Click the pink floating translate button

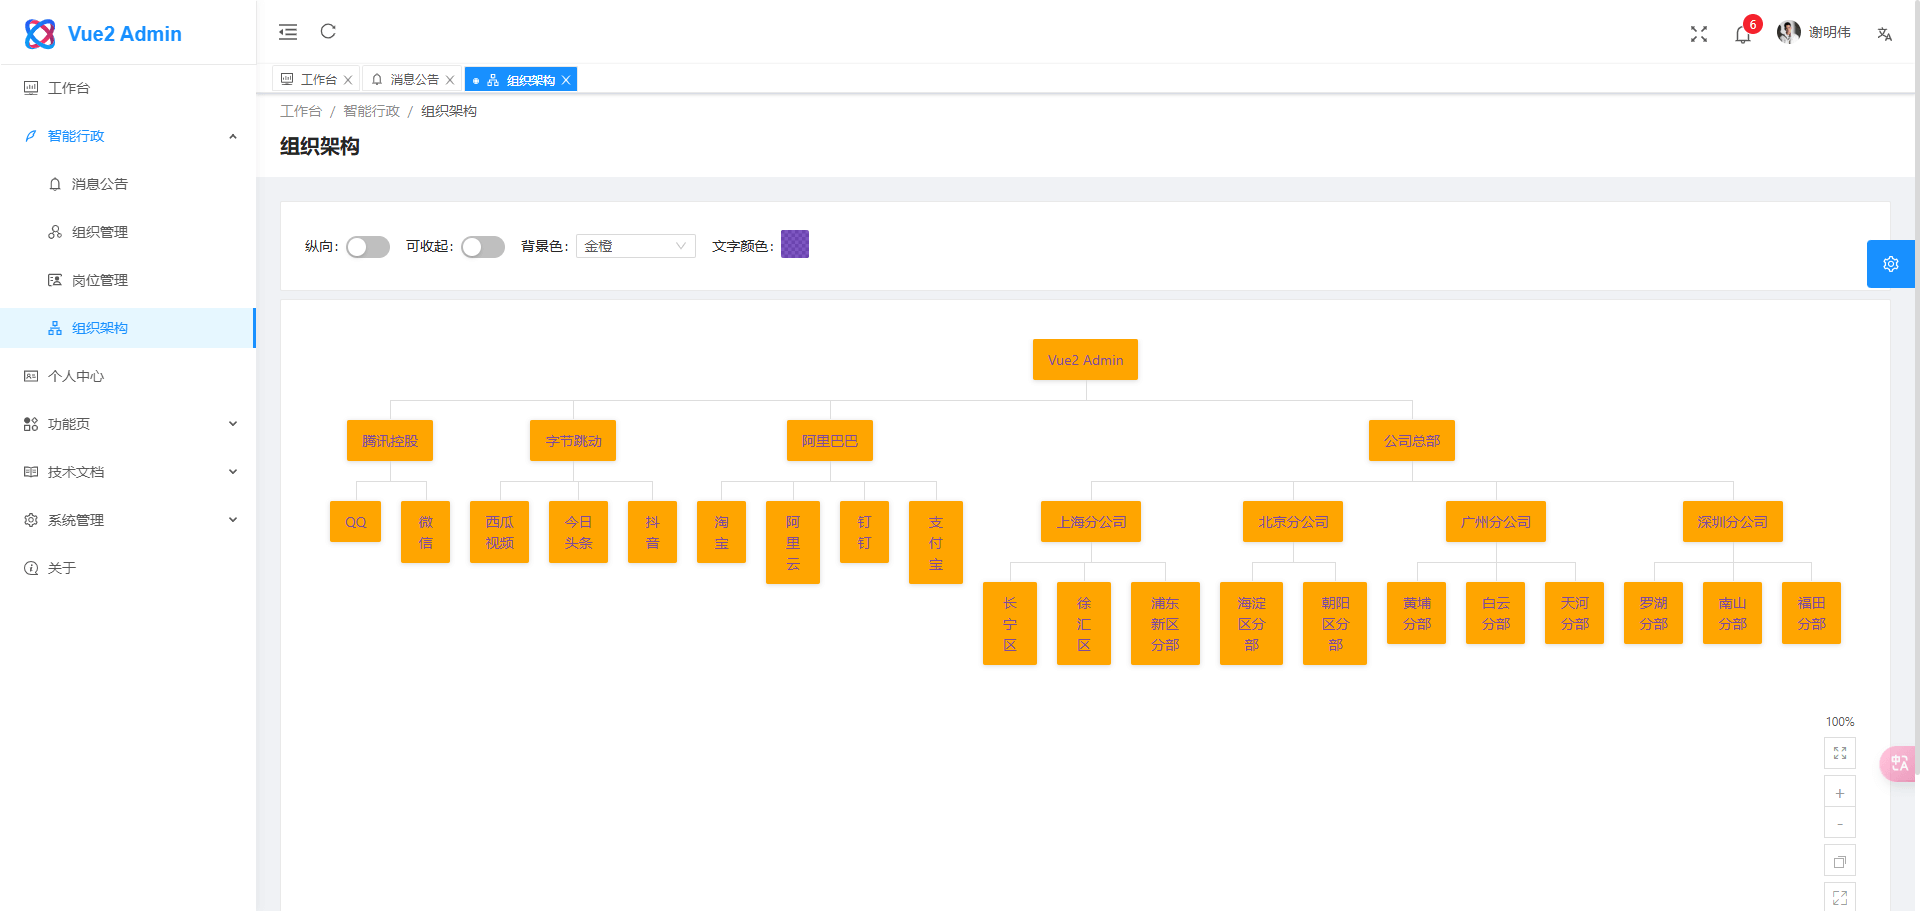click(x=1900, y=764)
